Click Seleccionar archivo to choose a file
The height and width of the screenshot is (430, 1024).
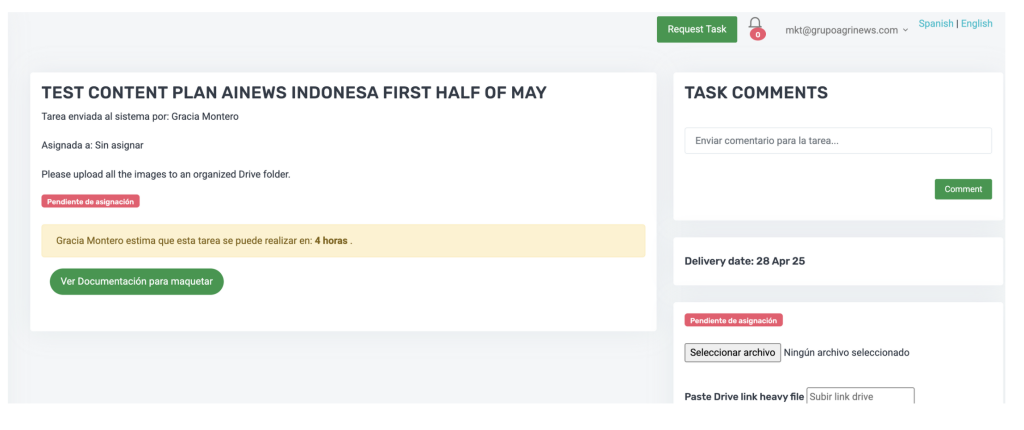point(732,352)
